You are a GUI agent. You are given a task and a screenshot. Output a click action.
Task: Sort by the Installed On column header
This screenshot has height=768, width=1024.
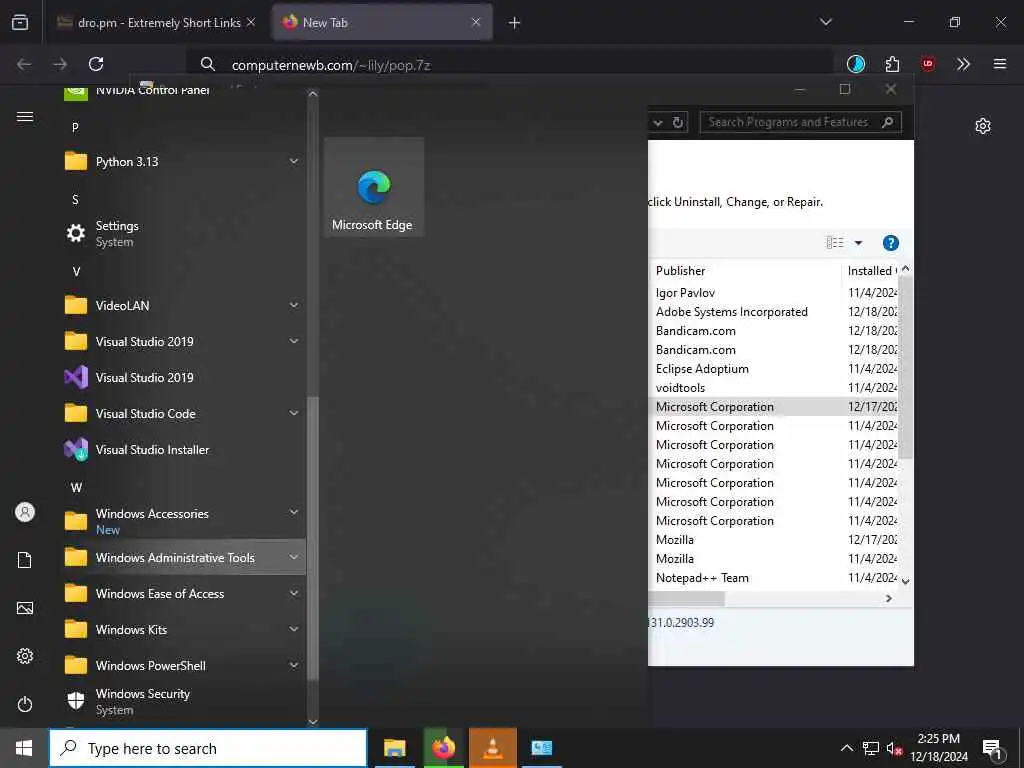tap(871, 270)
